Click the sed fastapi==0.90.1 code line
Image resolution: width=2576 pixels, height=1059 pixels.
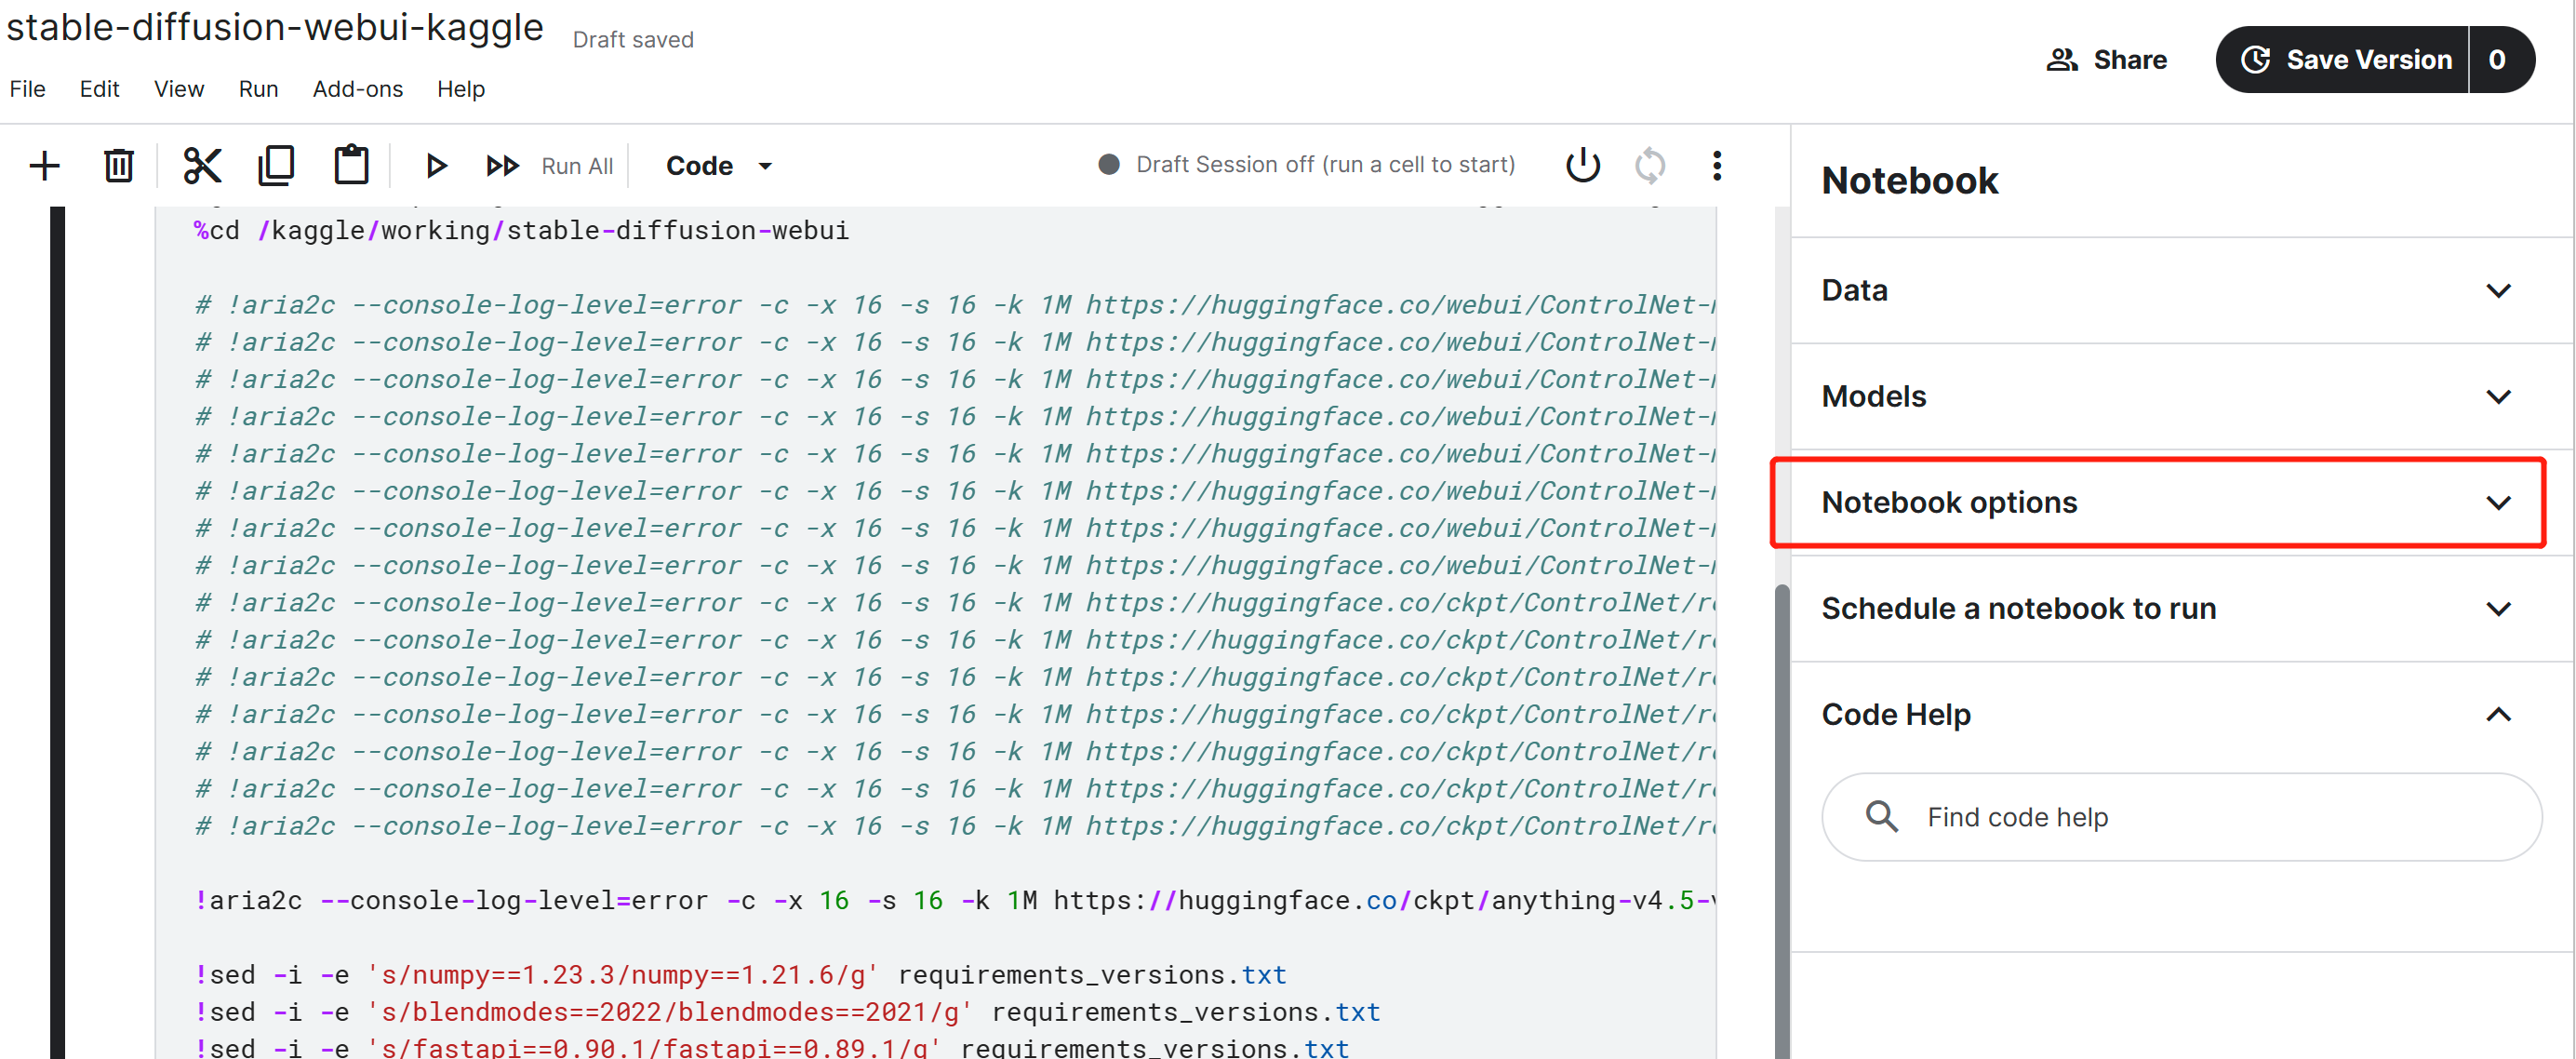click(771, 1047)
